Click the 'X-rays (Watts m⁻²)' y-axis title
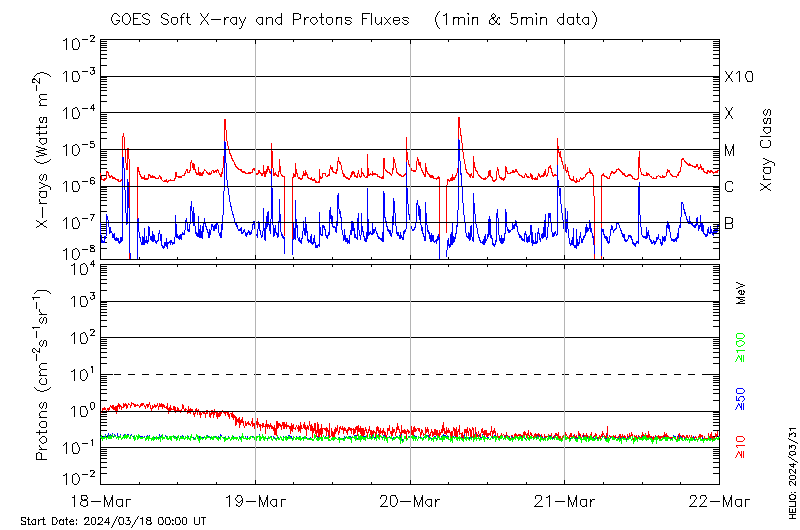Viewport: 800px width, 530px height. click(x=42, y=150)
